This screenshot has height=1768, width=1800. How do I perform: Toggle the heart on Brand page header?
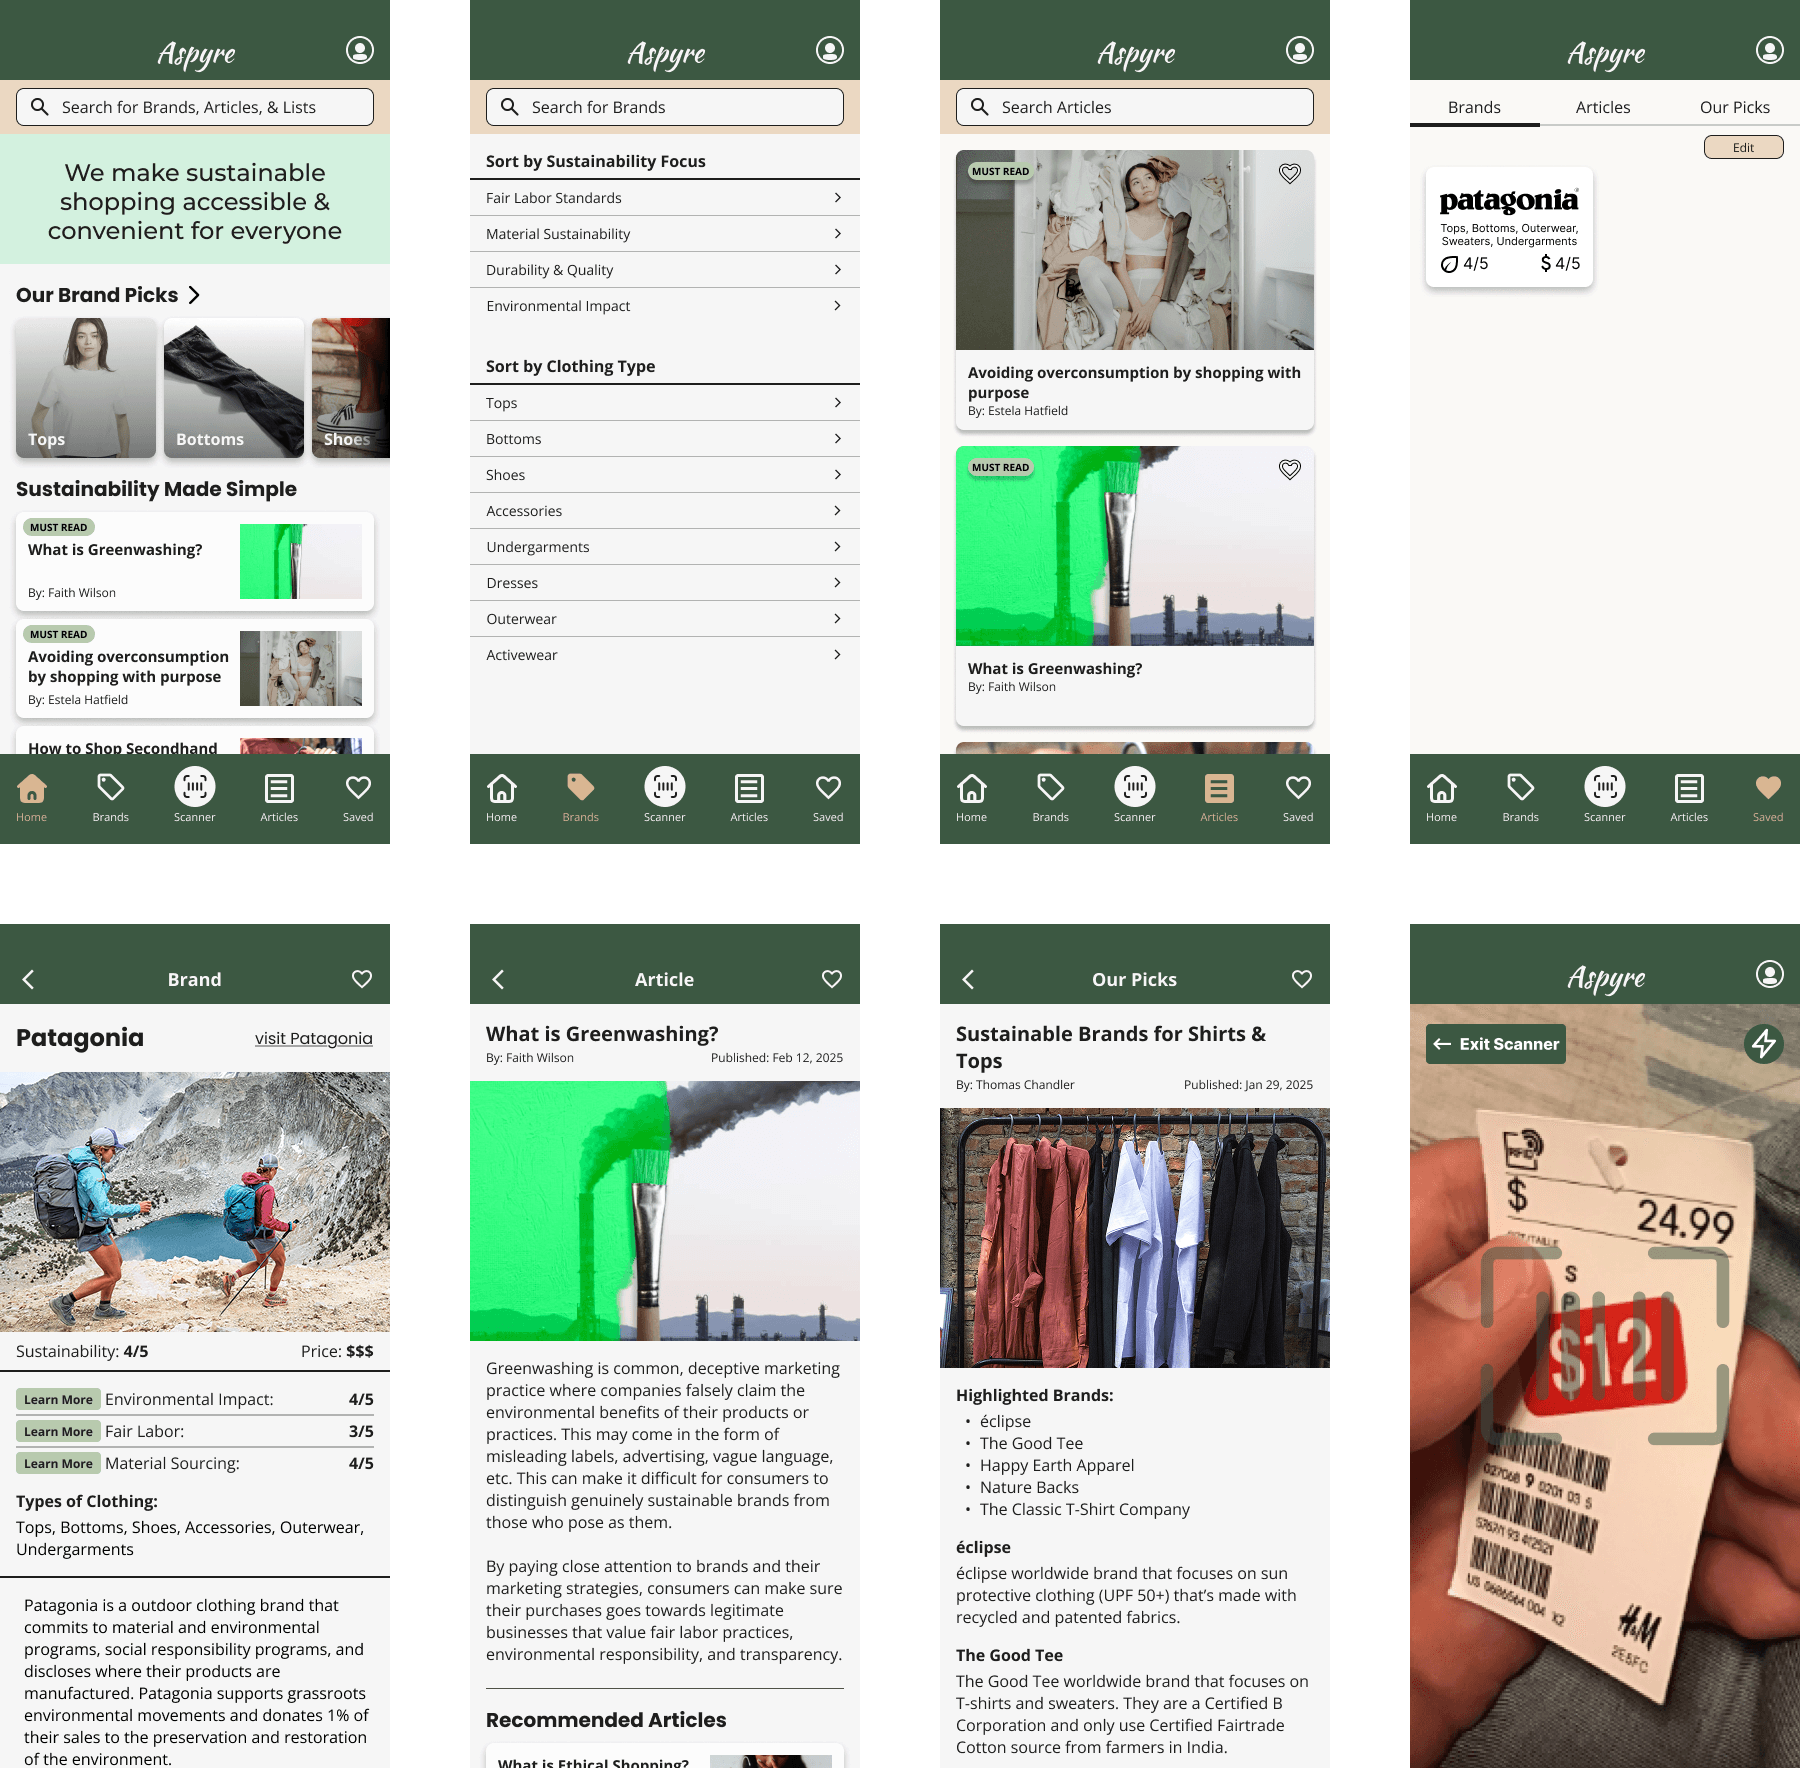click(362, 980)
